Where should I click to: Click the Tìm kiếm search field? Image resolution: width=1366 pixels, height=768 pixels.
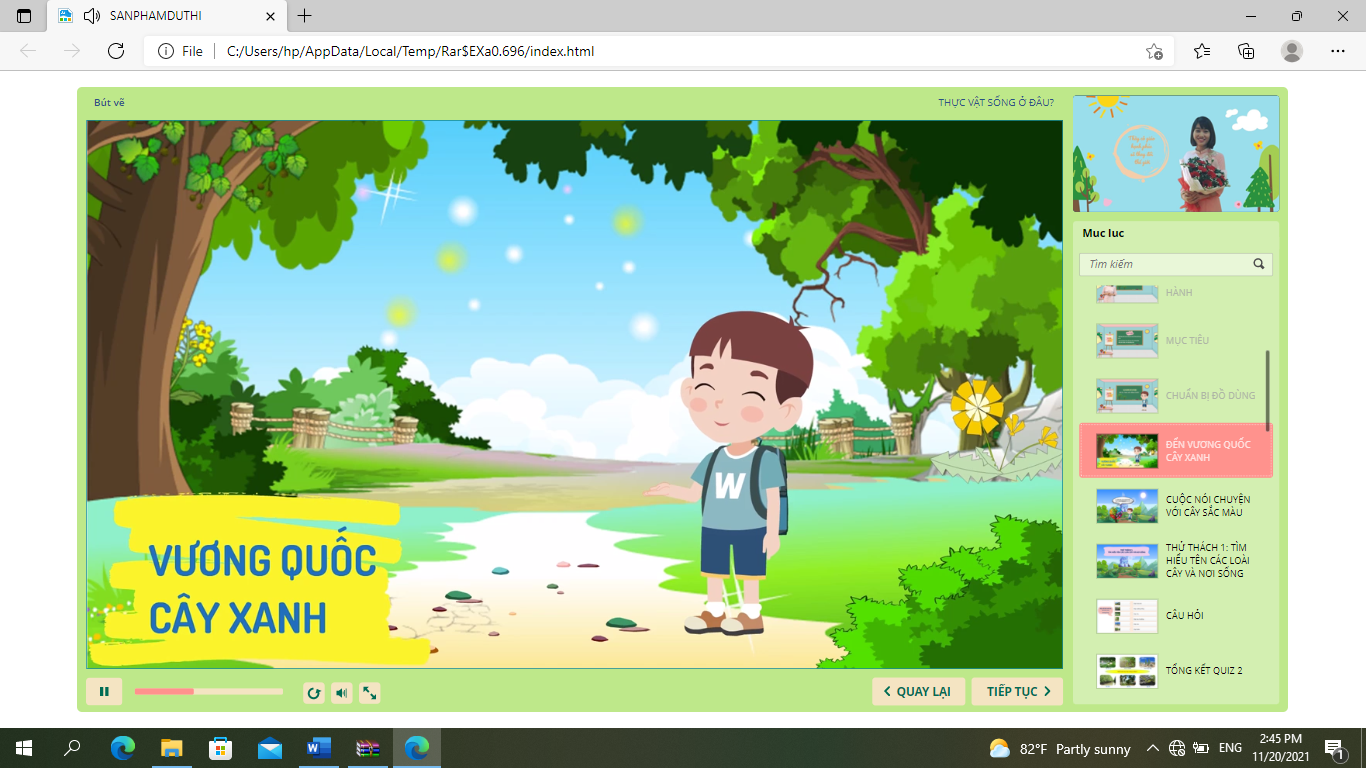pos(1165,265)
